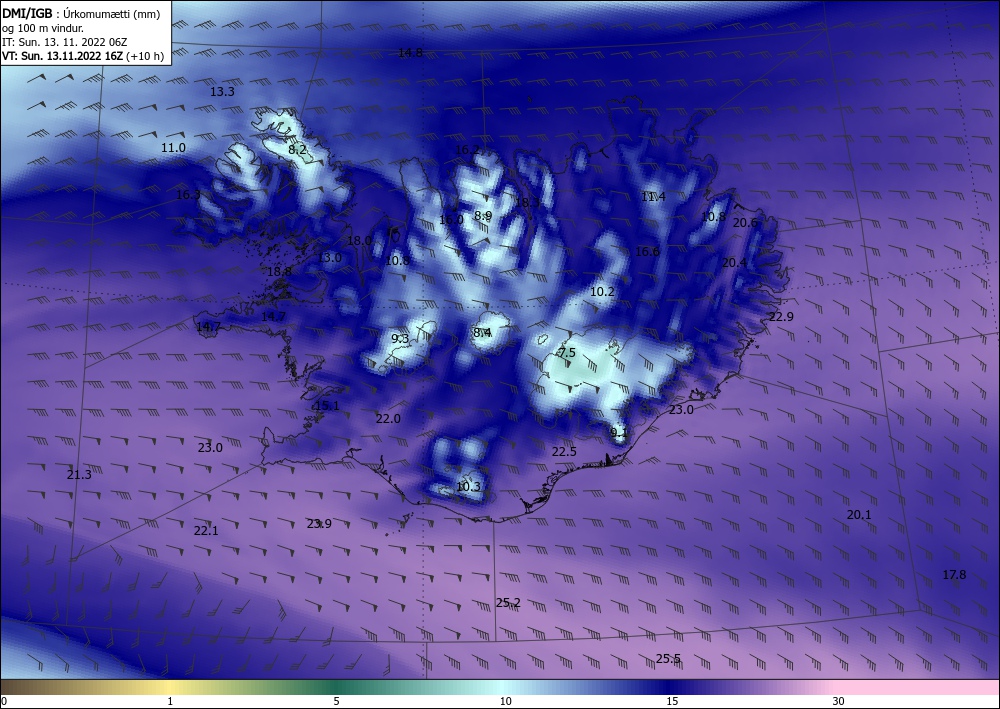Click the 13.0 value on the map
1000x709 pixels.
(330, 258)
